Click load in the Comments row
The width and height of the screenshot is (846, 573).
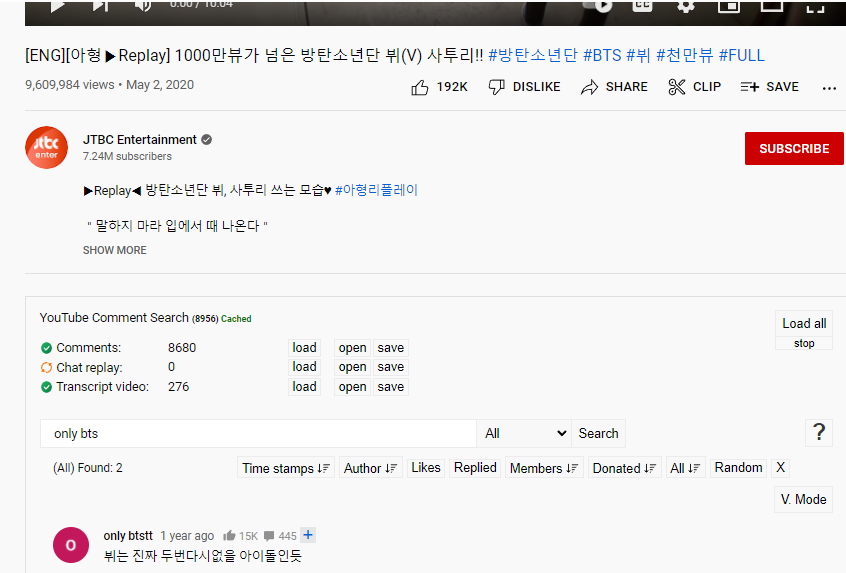[304, 348]
